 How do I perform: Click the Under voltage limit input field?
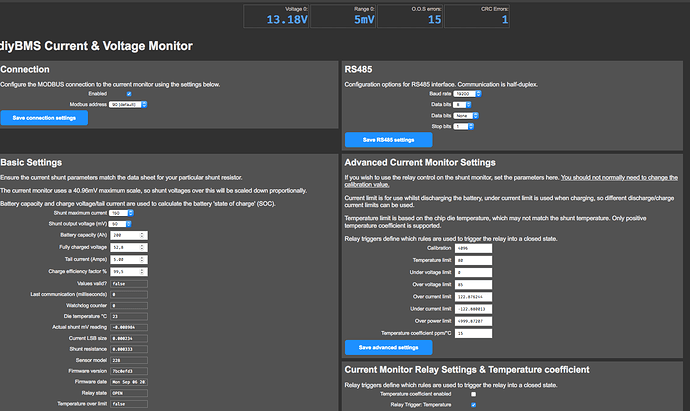473,272
